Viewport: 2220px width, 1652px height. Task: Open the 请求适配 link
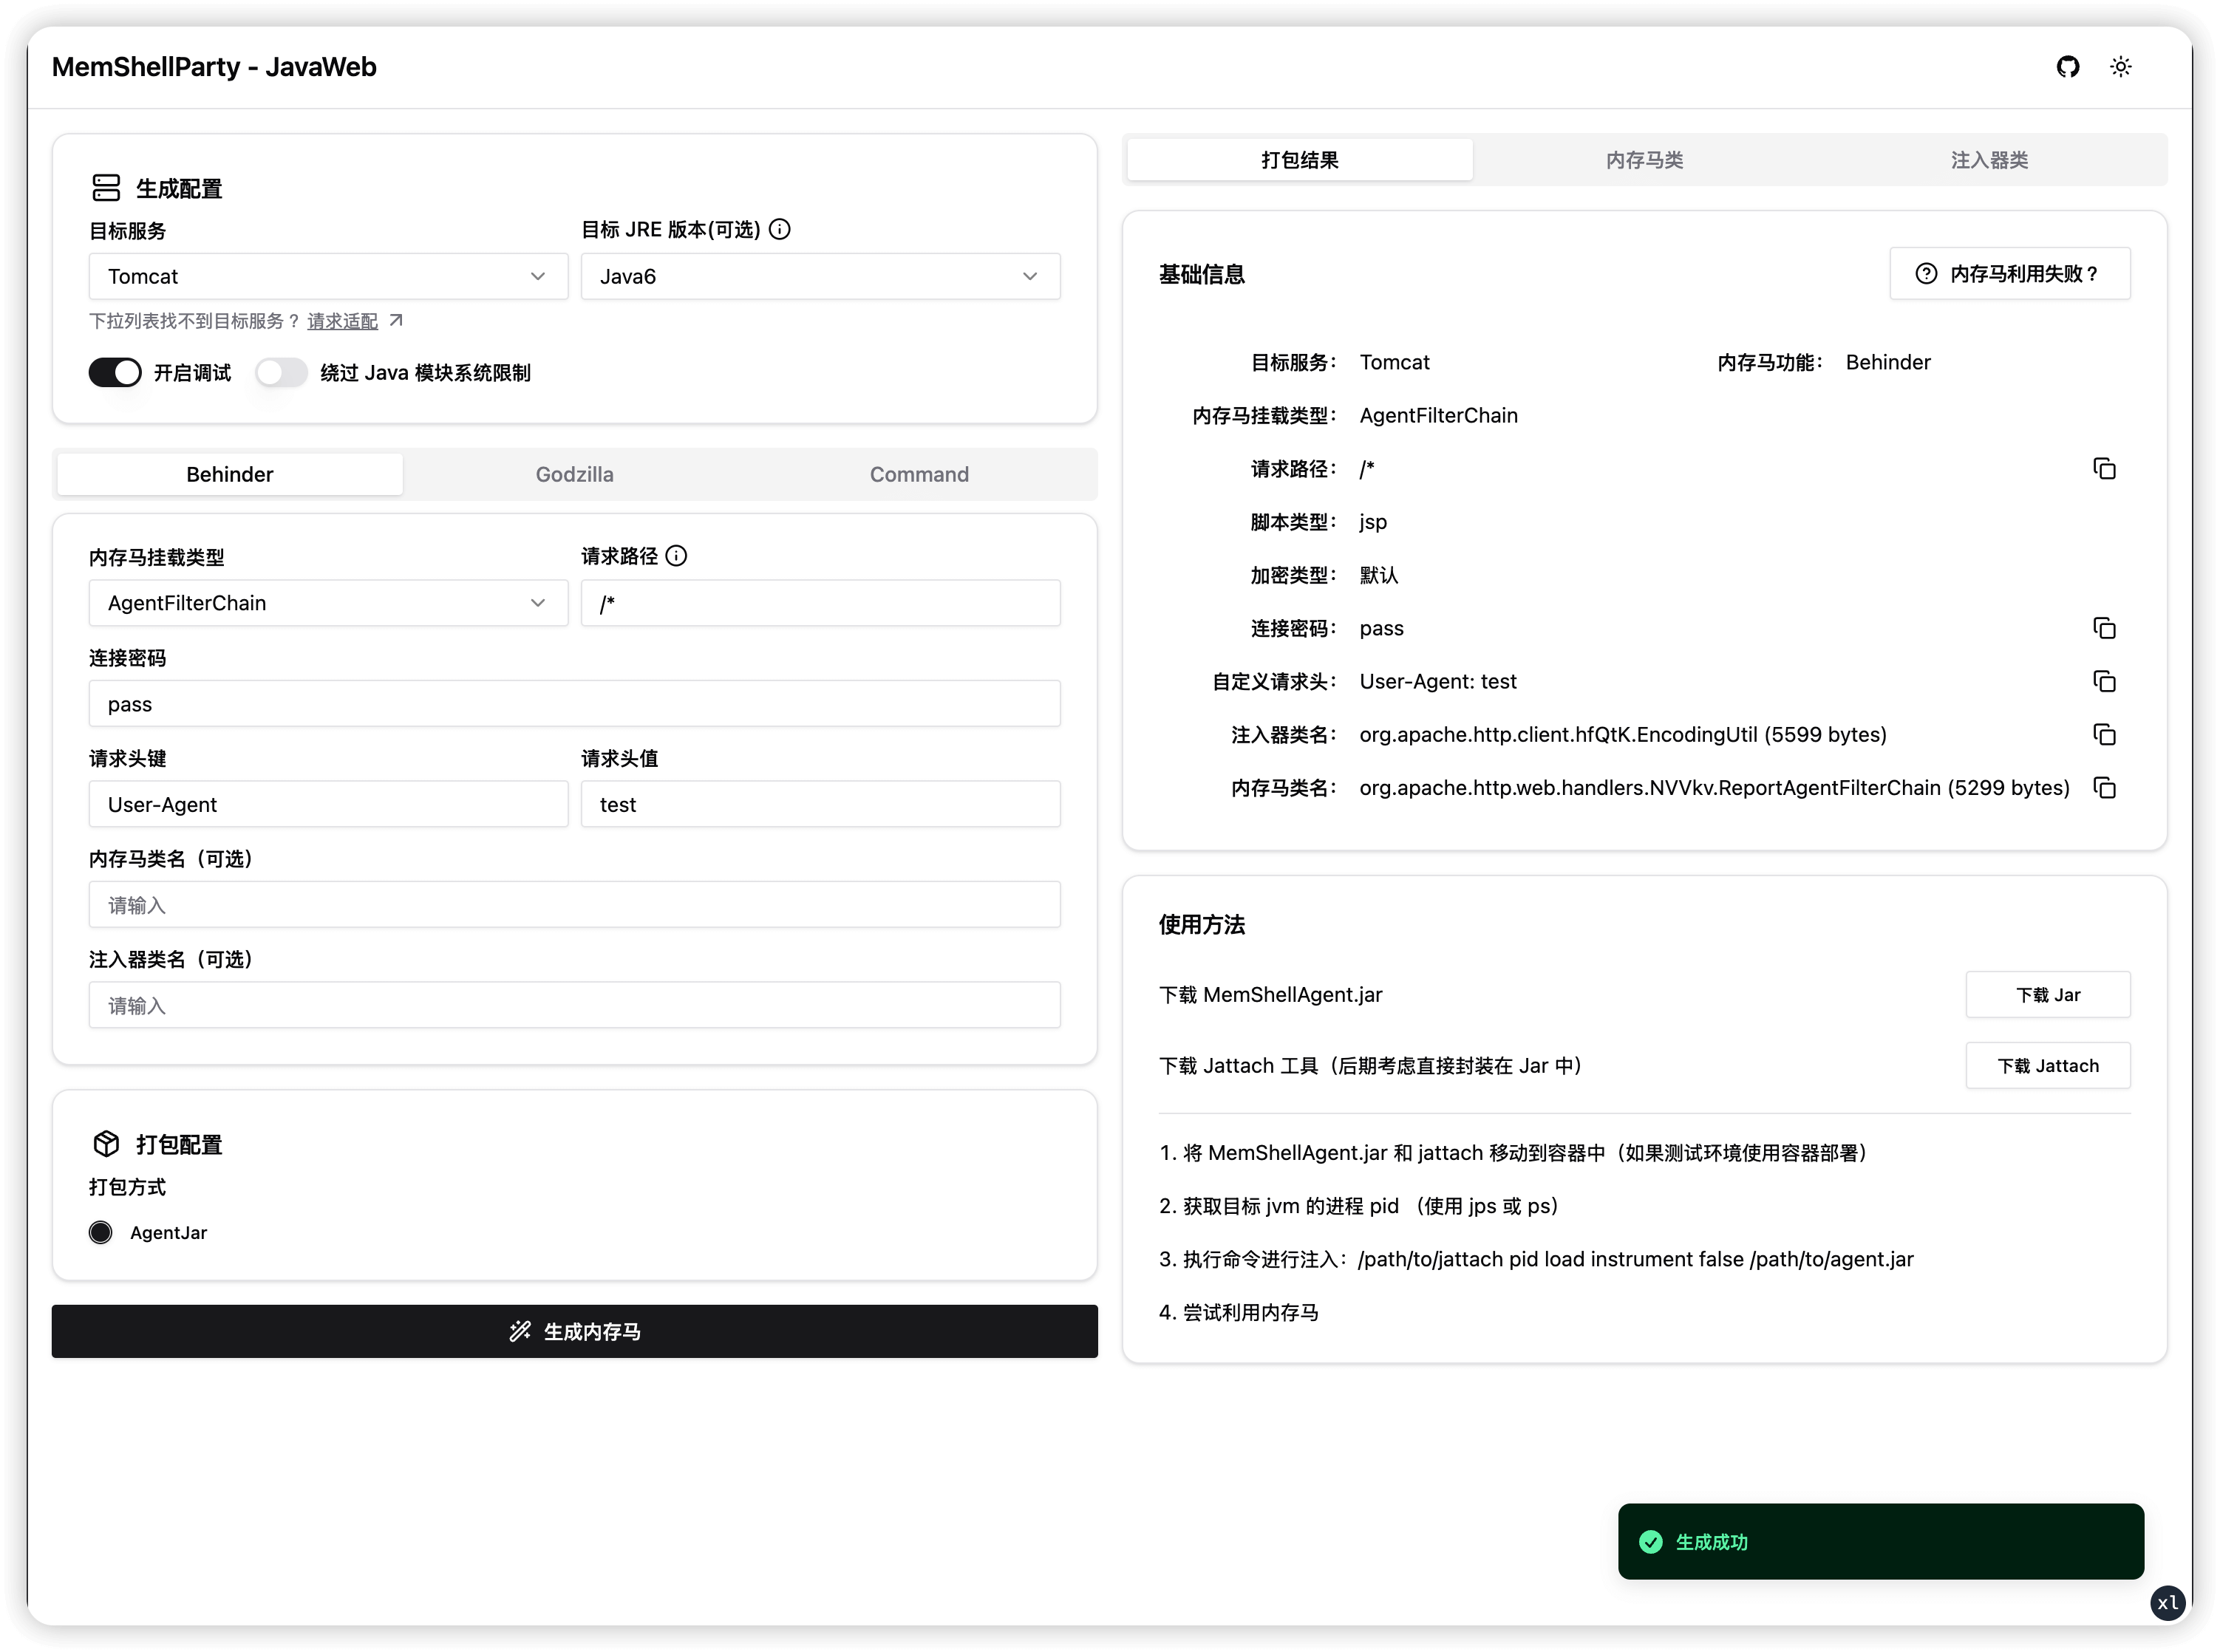click(x=342, y=321)
